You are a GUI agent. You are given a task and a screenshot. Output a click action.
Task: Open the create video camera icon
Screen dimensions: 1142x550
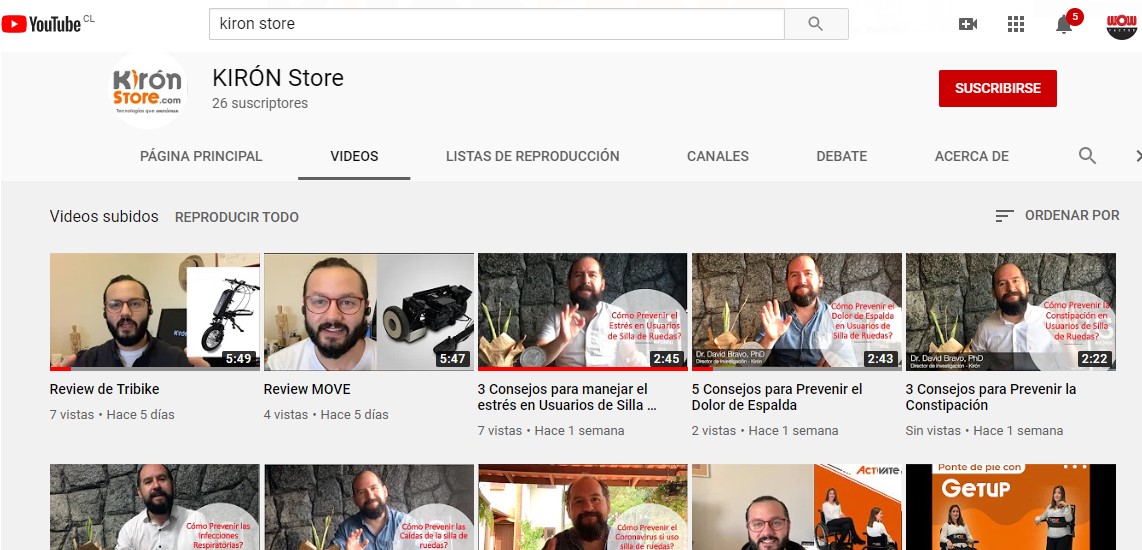click(967, 24)
